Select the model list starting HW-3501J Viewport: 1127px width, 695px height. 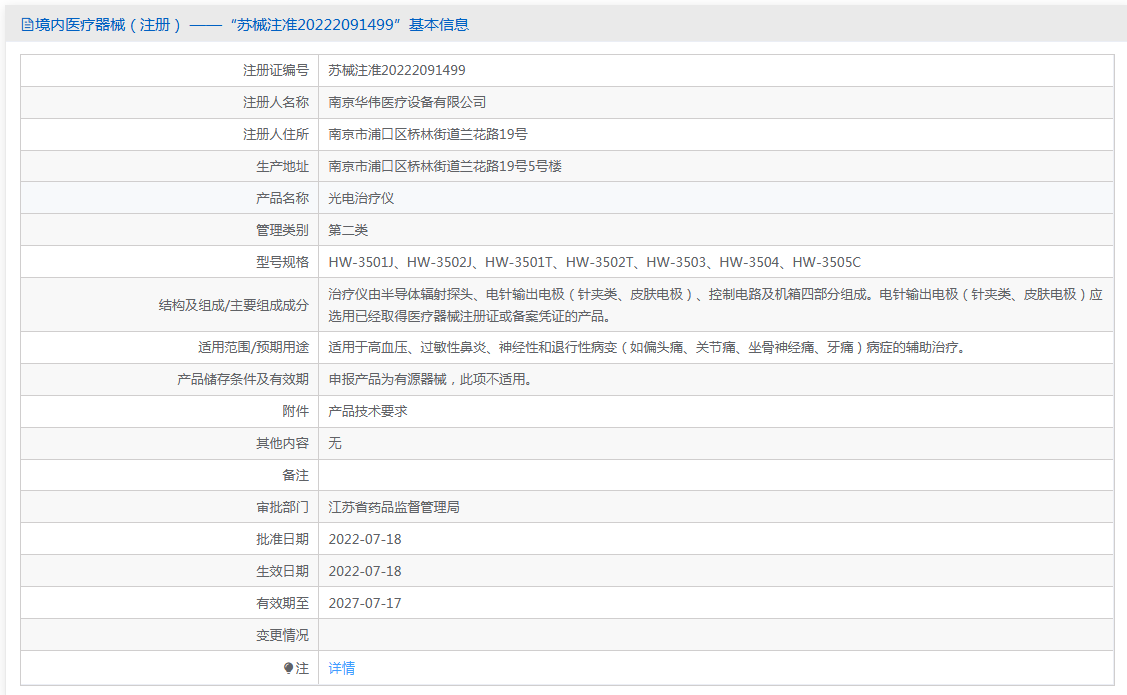point(594,262)
